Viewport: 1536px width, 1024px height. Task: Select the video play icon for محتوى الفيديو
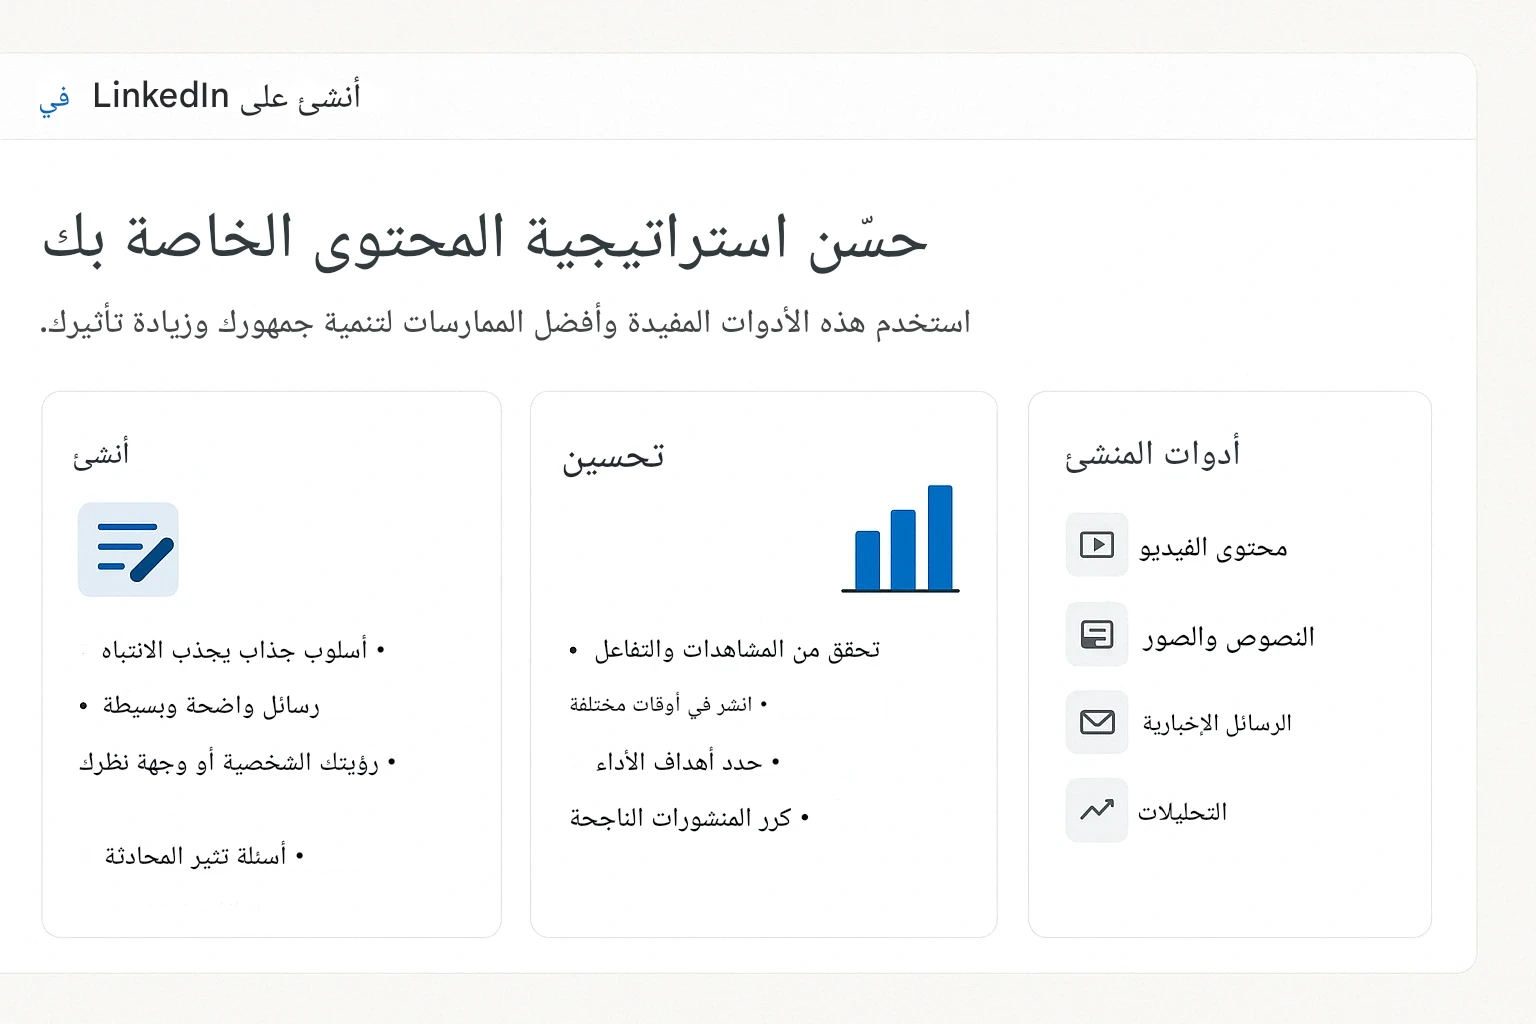[x=1097, y=545]
